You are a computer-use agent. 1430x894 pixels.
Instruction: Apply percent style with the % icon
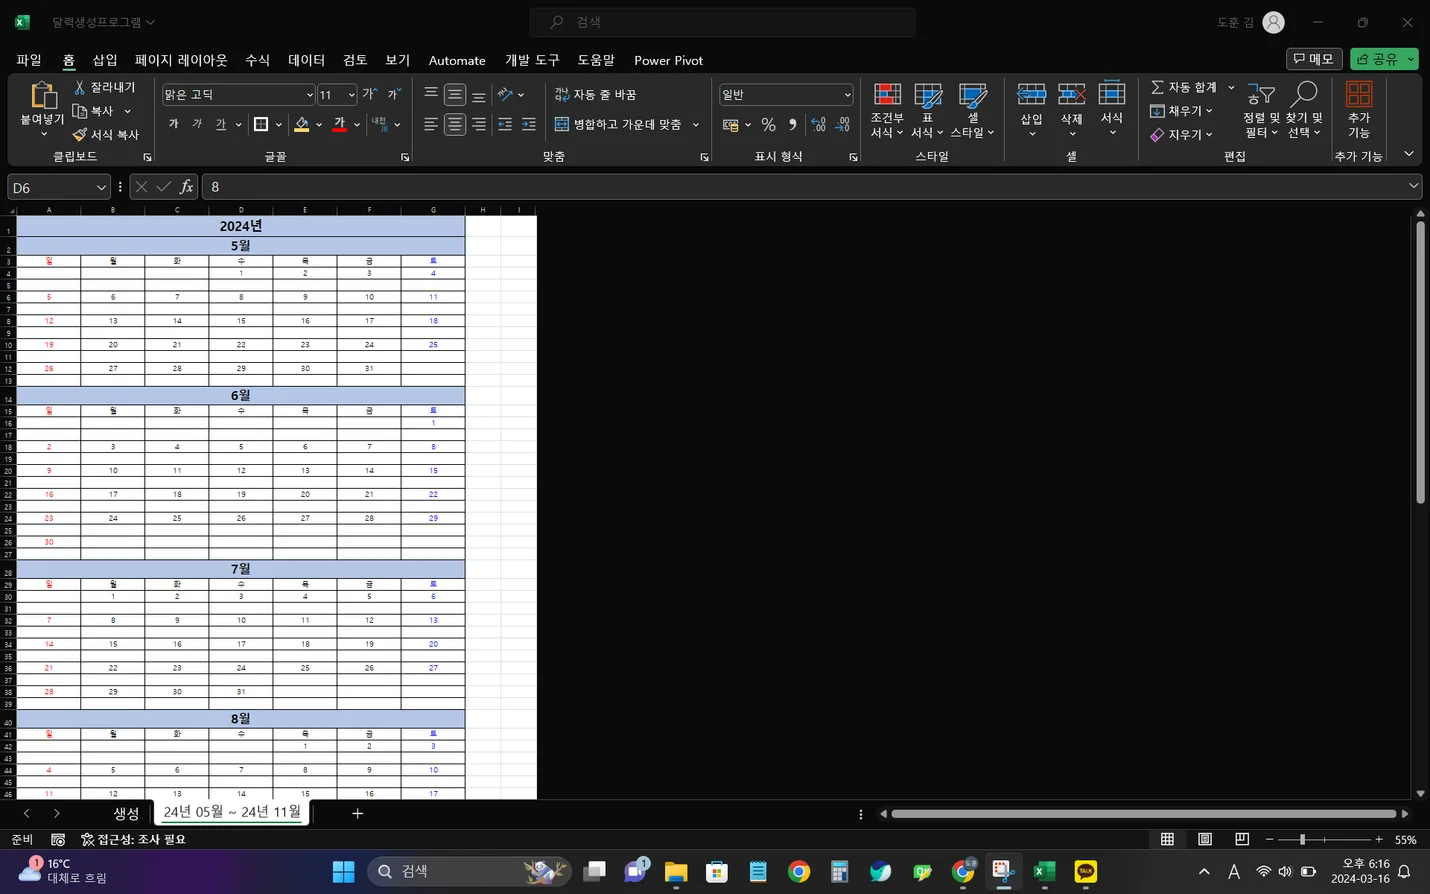point(768,125)
